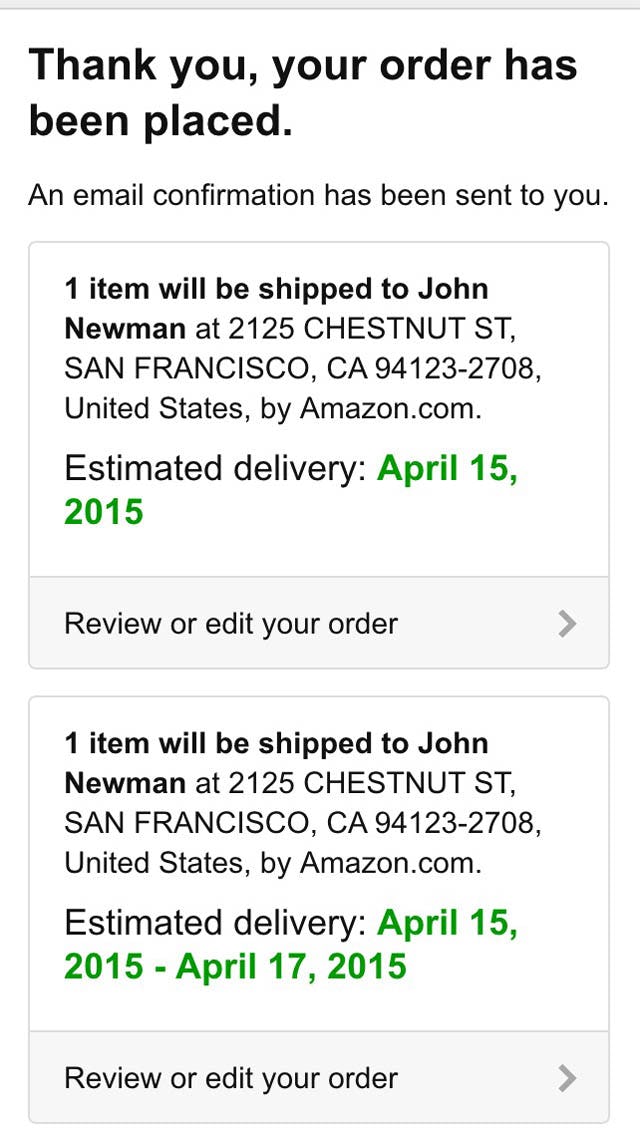The image size is (640, 1136).
Task: Click "SAN FRANCISCO, CA 94123-2708" in the second card
Action: (302, 823)
